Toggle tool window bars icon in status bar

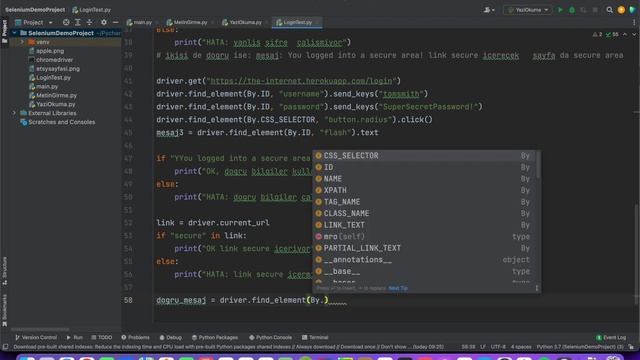pyautogui.click(x=5, y=347)
